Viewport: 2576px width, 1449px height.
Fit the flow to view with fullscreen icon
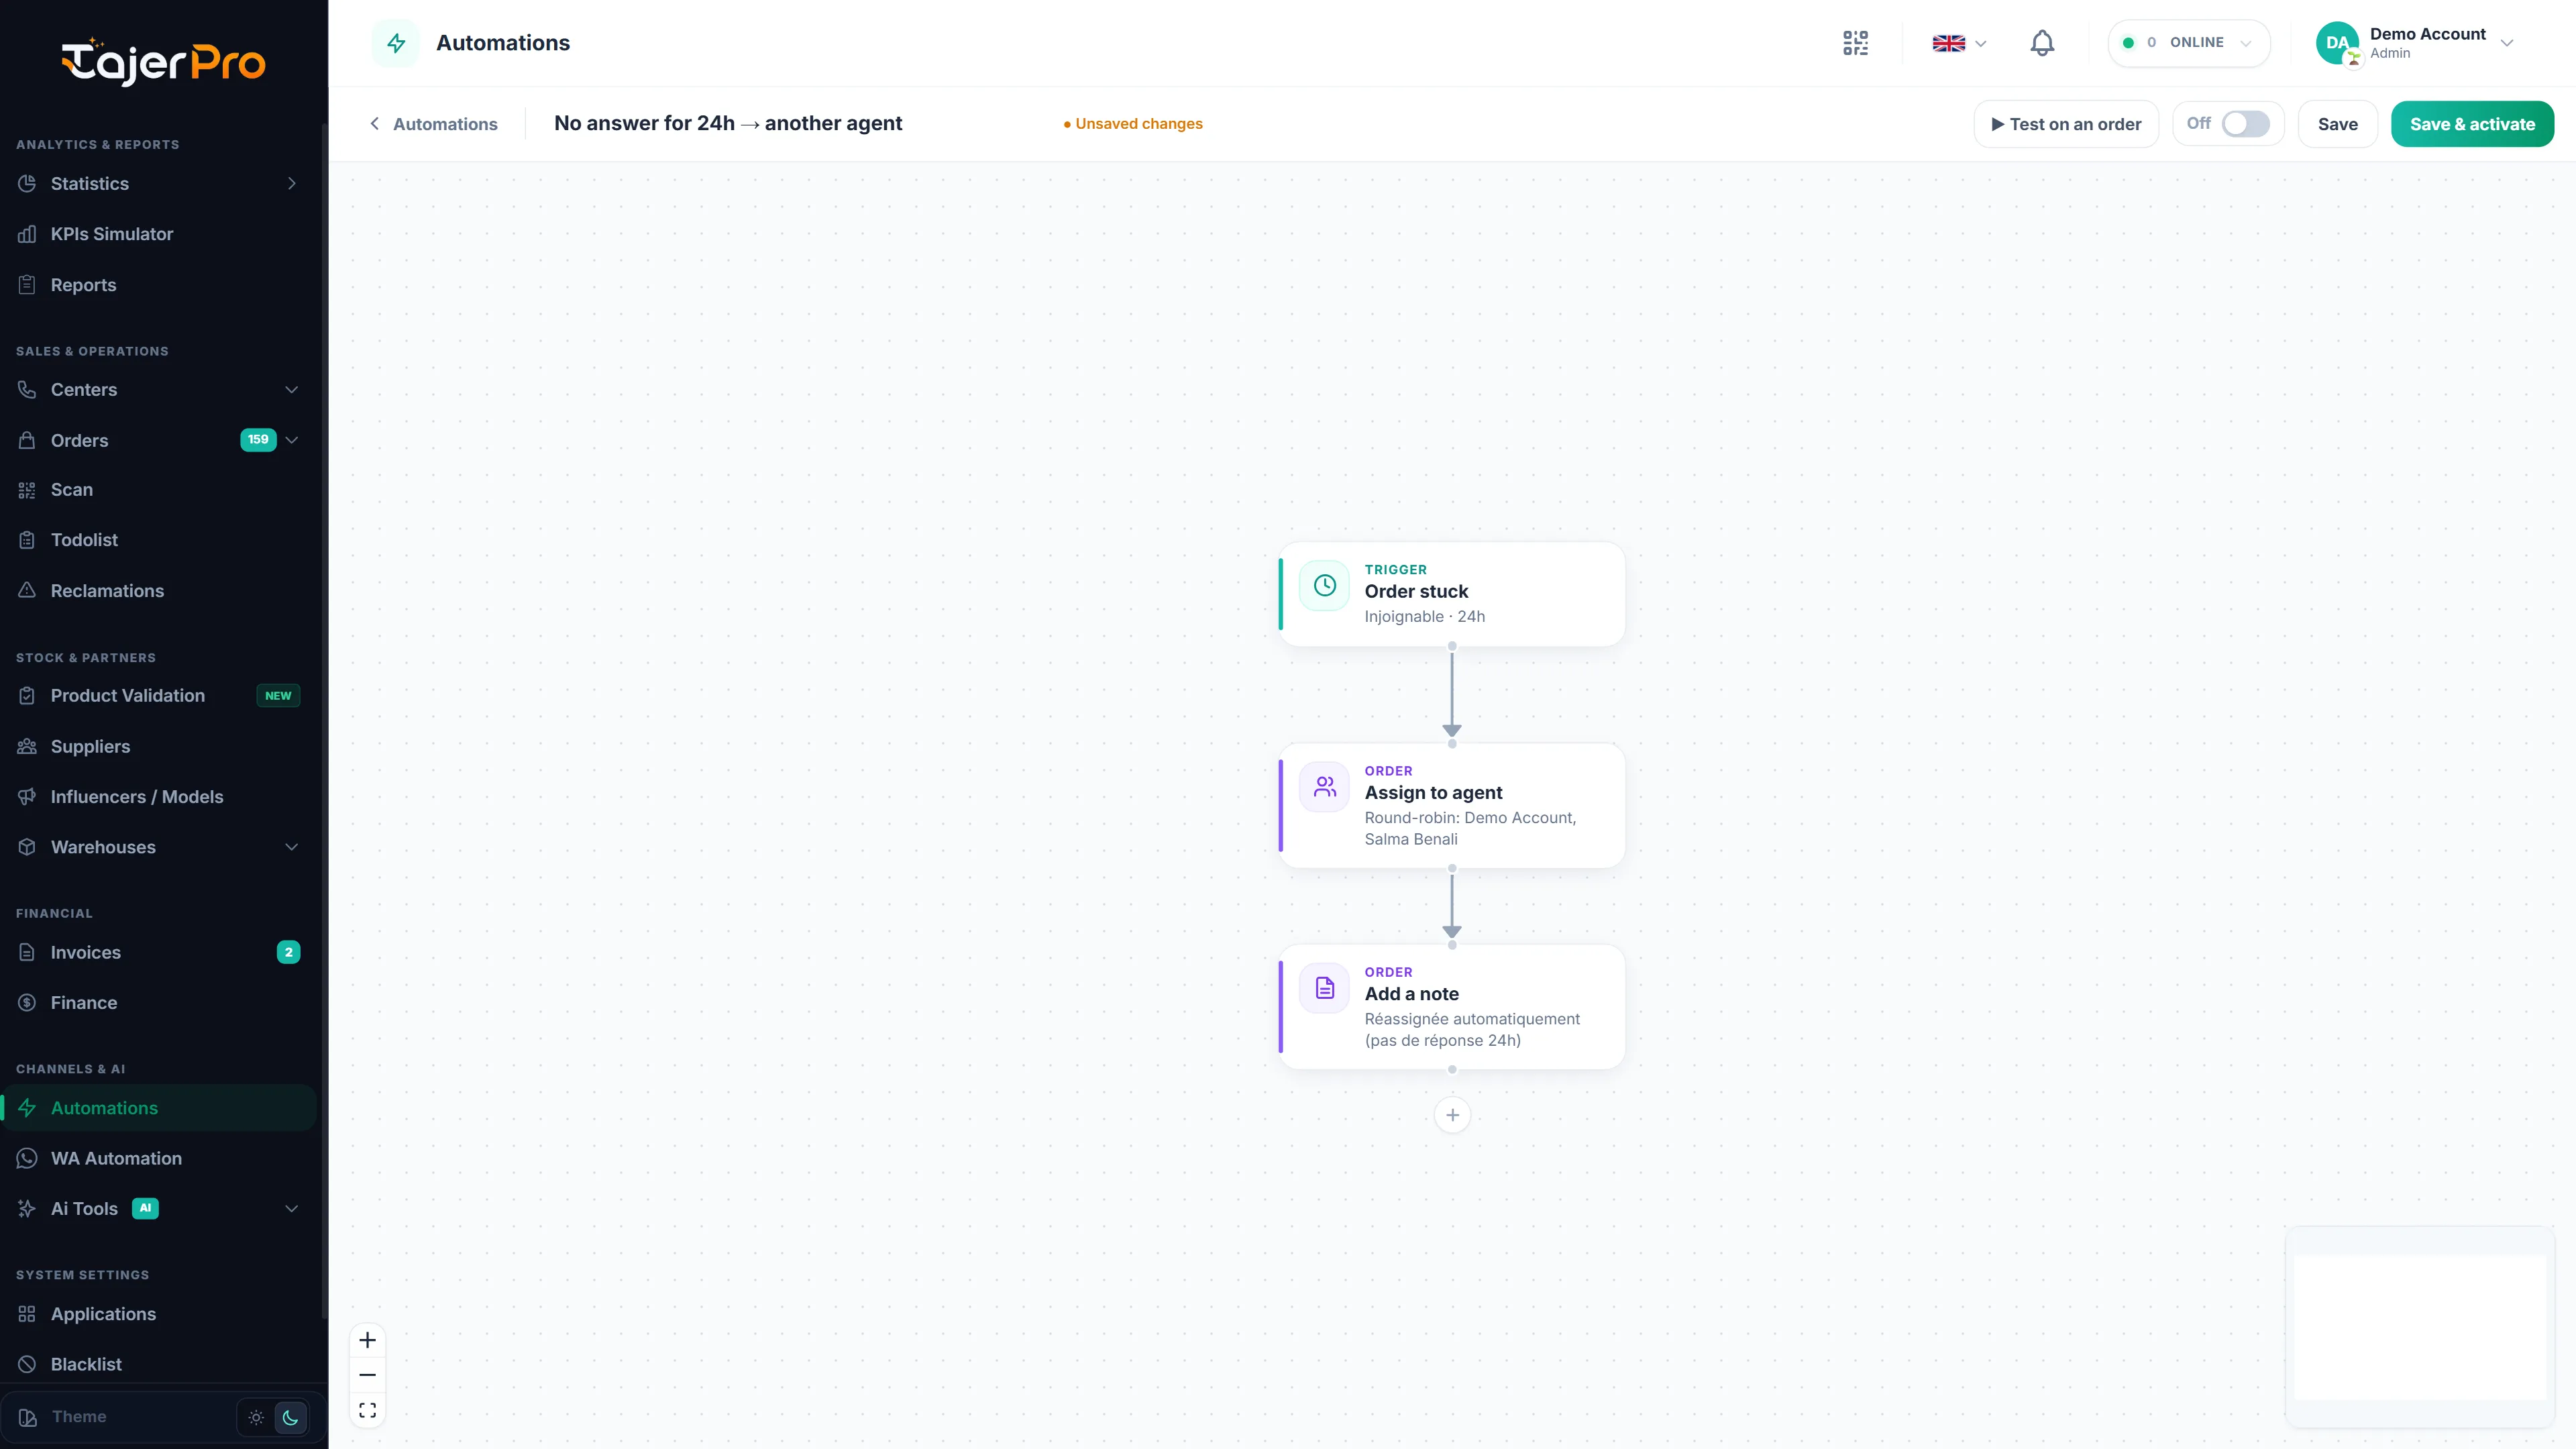click(367, 1410)
